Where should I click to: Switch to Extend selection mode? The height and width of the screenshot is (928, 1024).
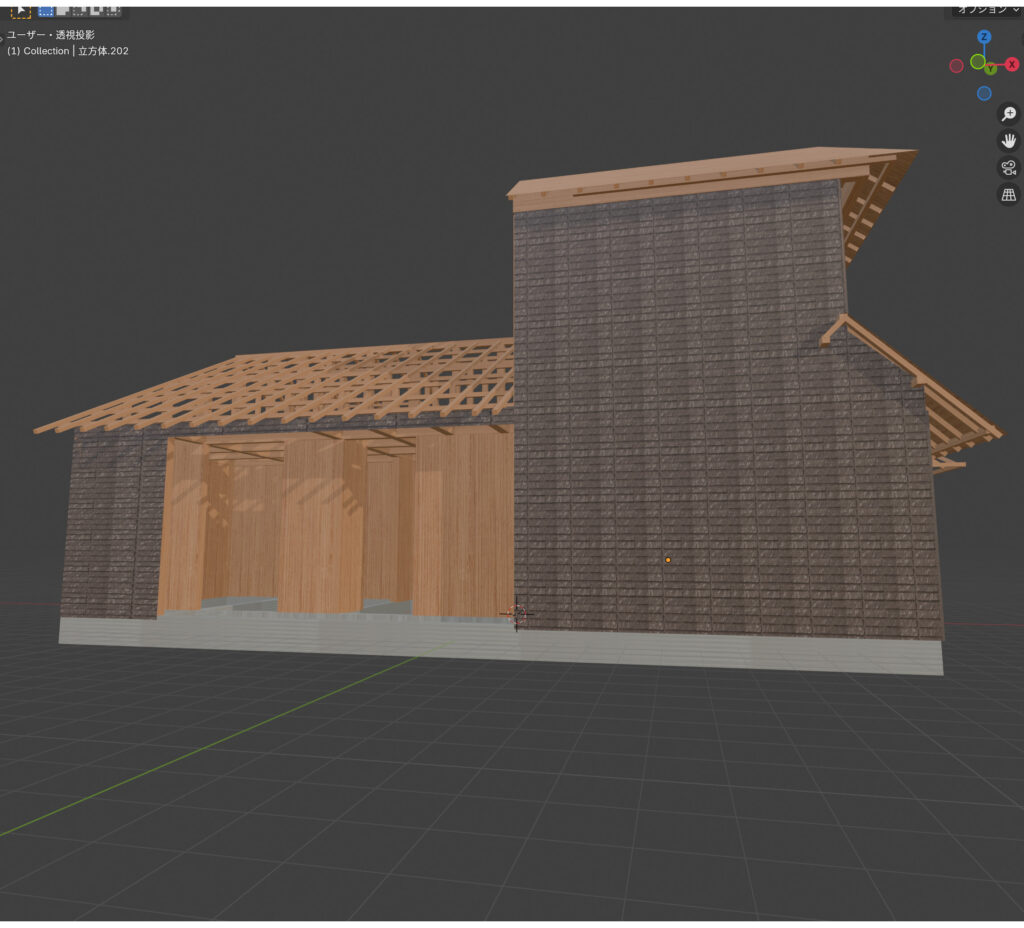(62, 10)
